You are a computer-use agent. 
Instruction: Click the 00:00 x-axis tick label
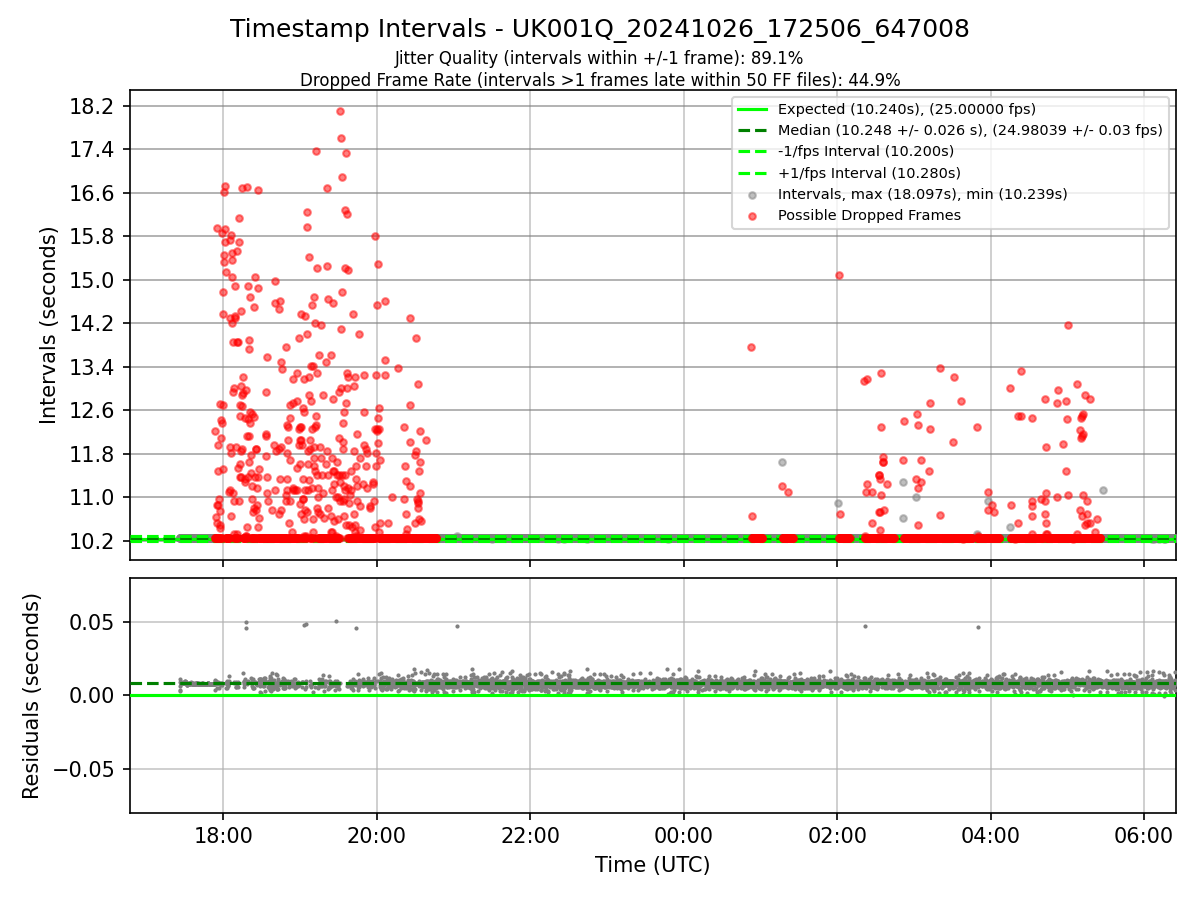point(683,834)
